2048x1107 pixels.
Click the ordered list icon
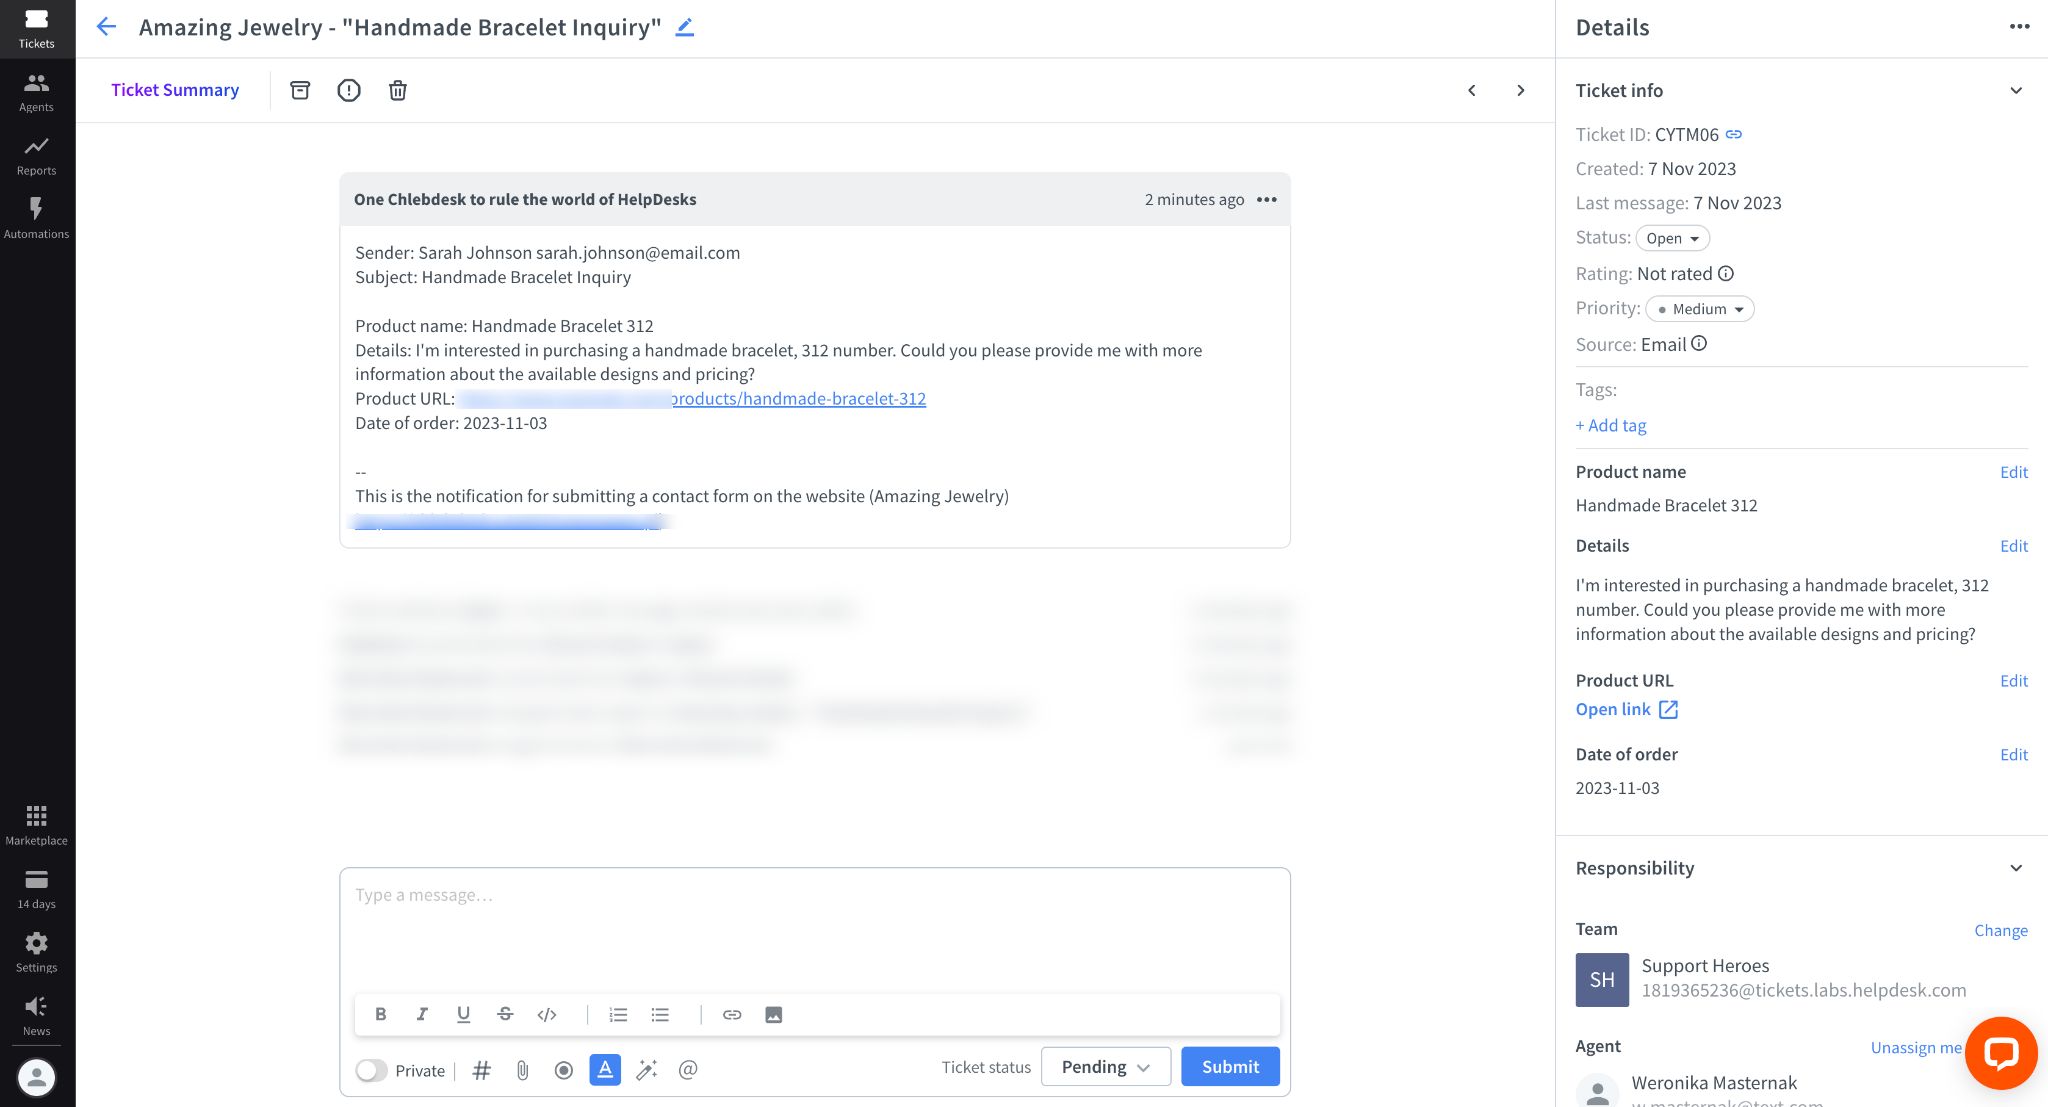click(x=616, y=1014)
